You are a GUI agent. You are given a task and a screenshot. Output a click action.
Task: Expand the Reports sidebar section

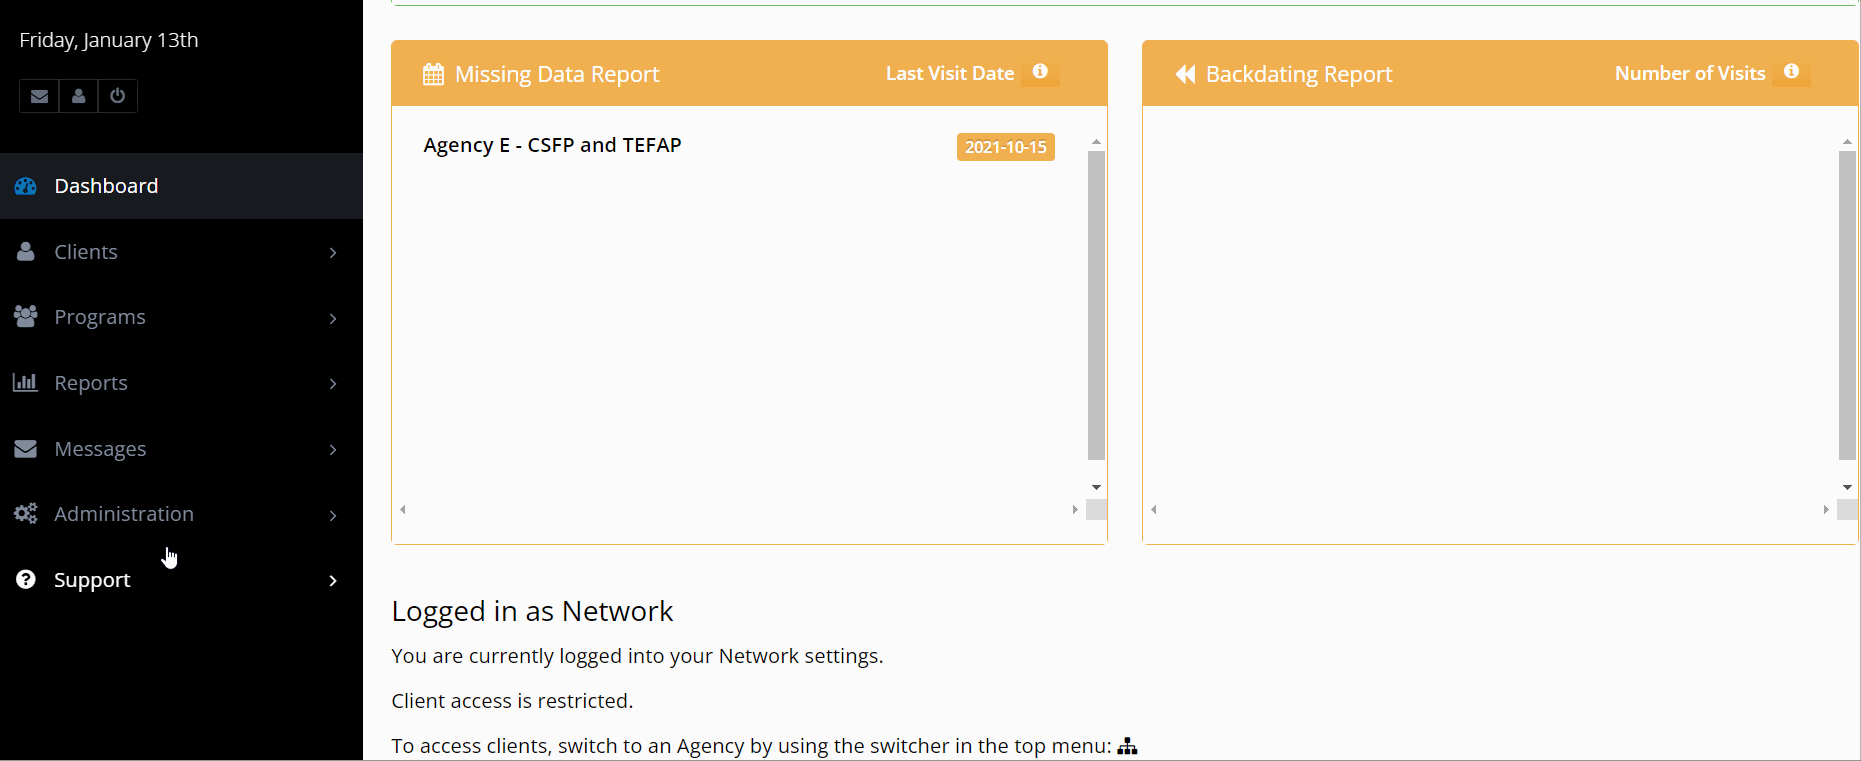pyautogui.click(x=91, y=383)
